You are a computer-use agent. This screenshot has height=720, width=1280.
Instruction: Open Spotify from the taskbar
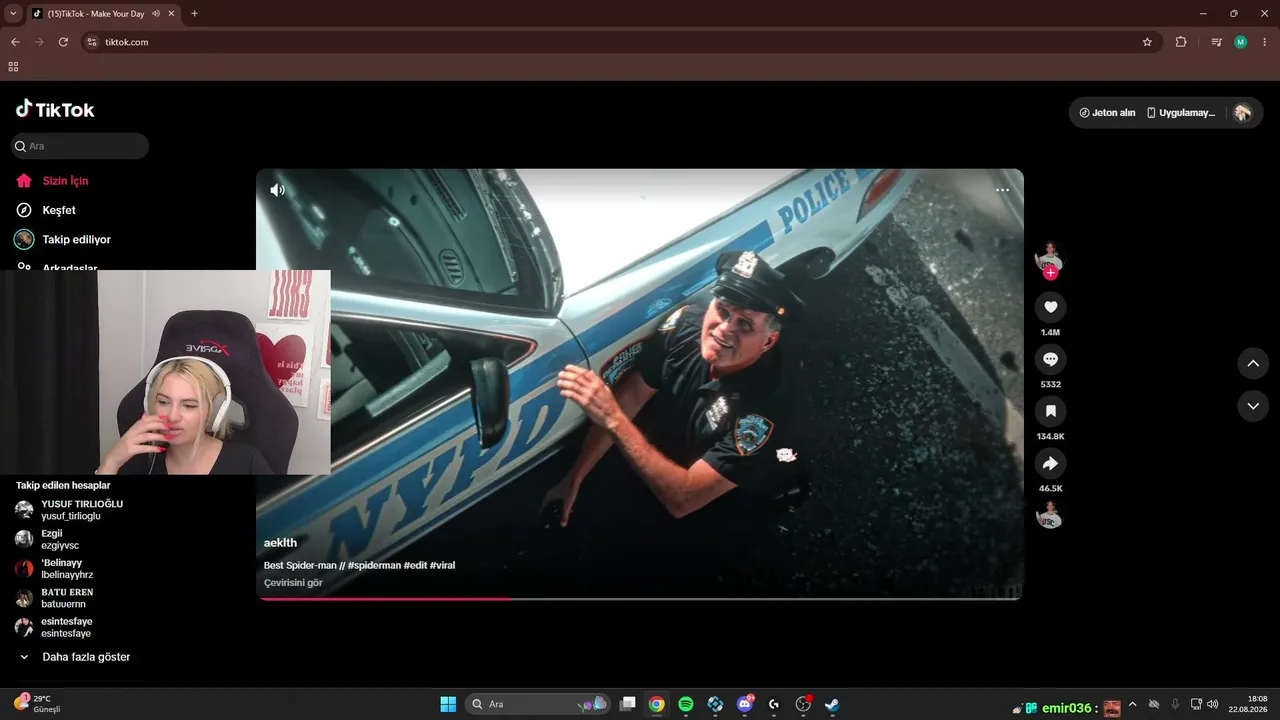(686, 704)
